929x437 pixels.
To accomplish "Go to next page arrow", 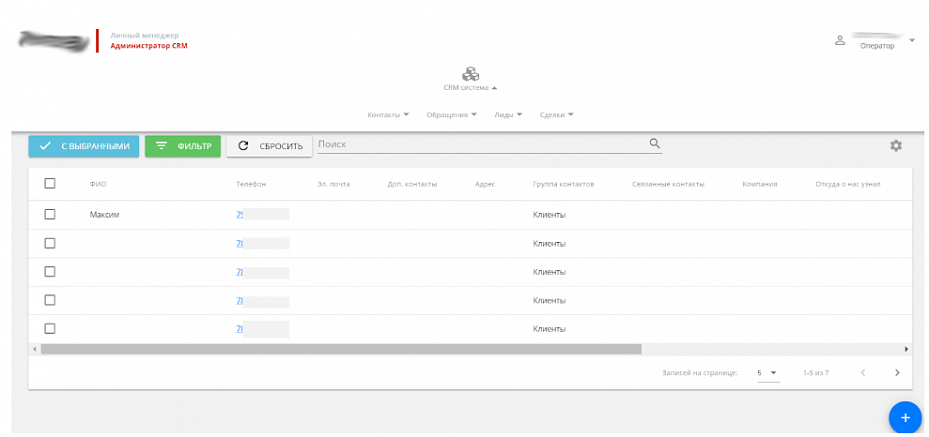I will click(897, 373).
